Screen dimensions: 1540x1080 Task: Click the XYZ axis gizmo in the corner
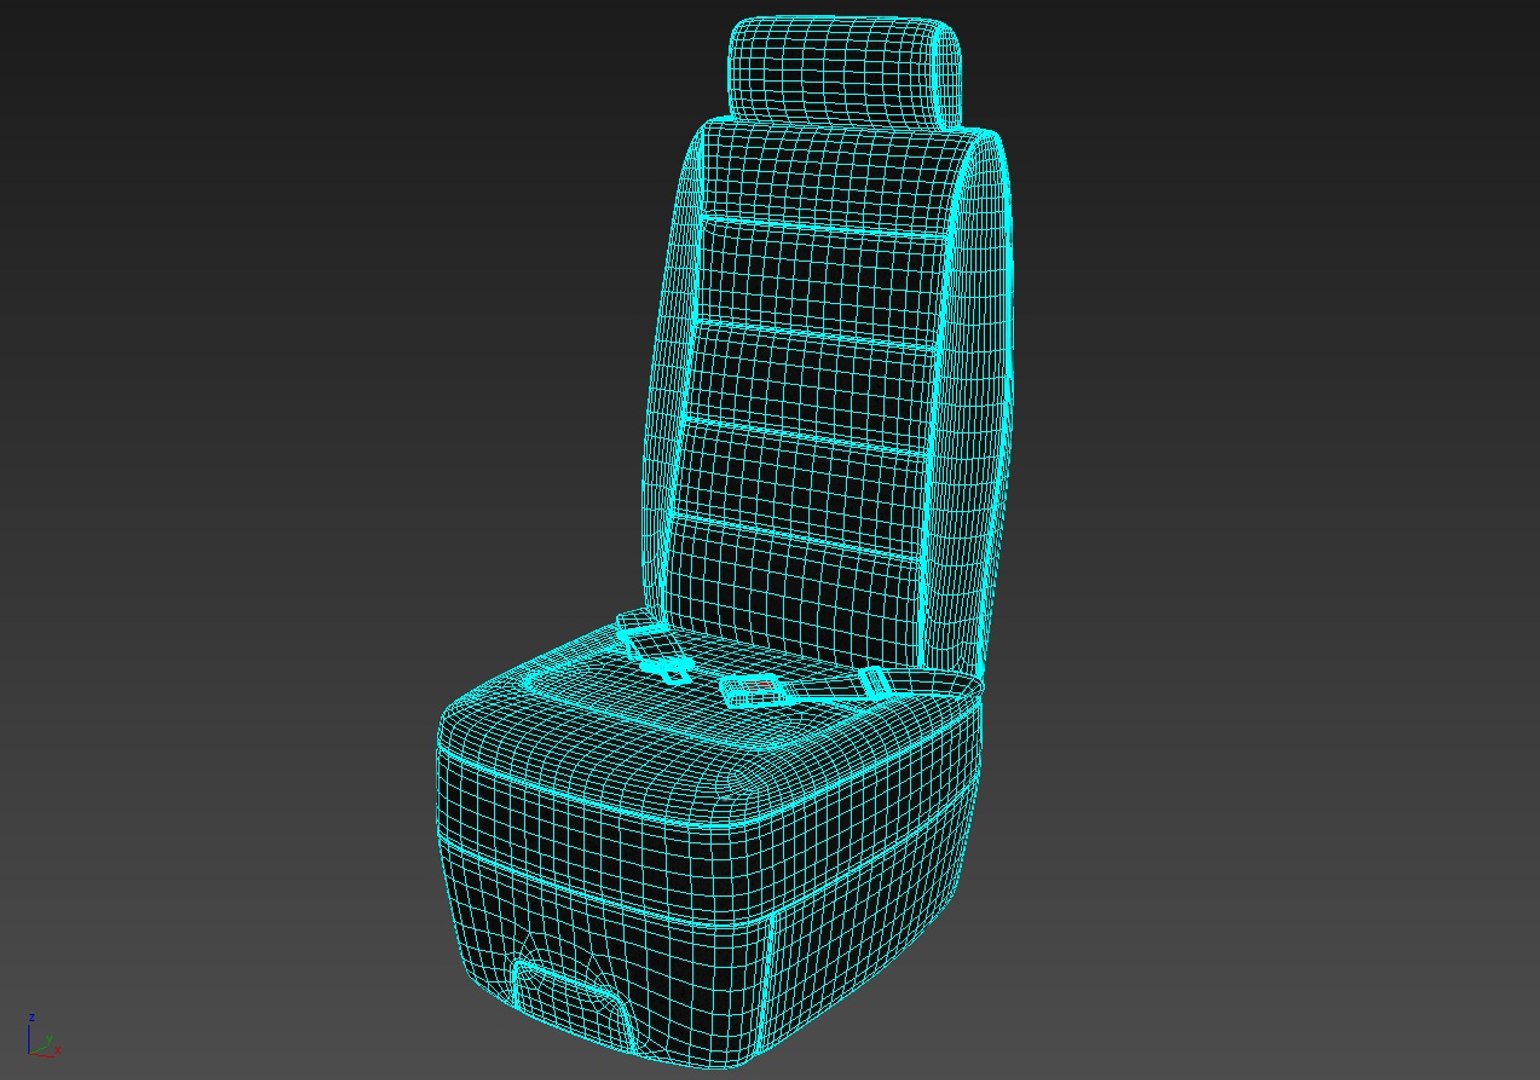coord(43,1037)
